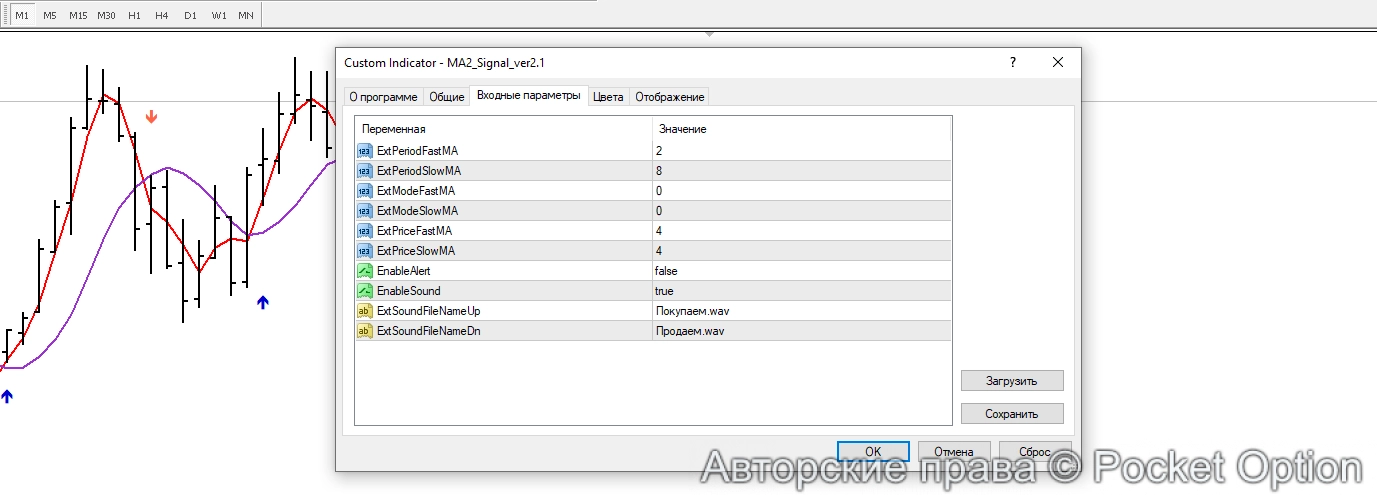Click the blue up arrow signal under the bars
Viewport: 1377px width, 495px height.
tap(263, 302)
